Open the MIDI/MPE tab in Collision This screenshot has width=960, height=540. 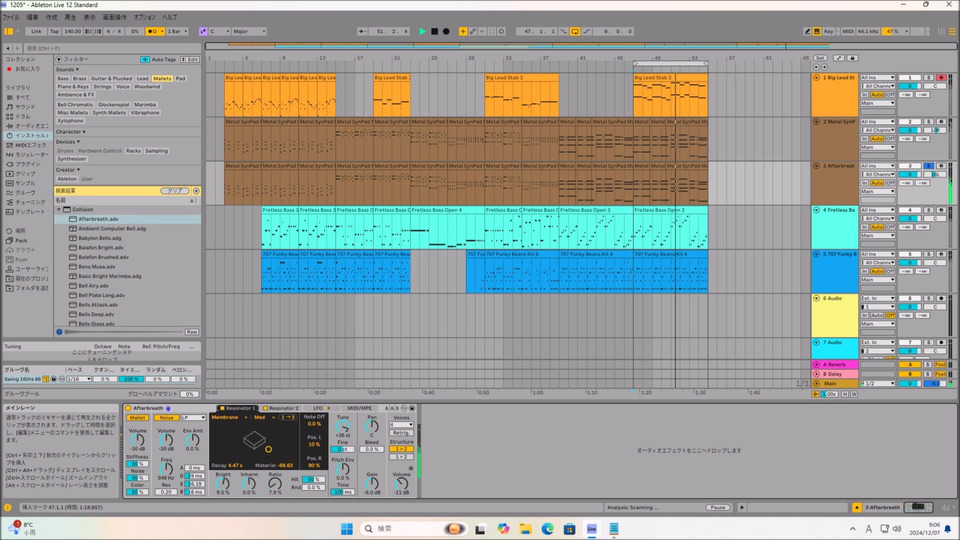click(x=359, y=408)
